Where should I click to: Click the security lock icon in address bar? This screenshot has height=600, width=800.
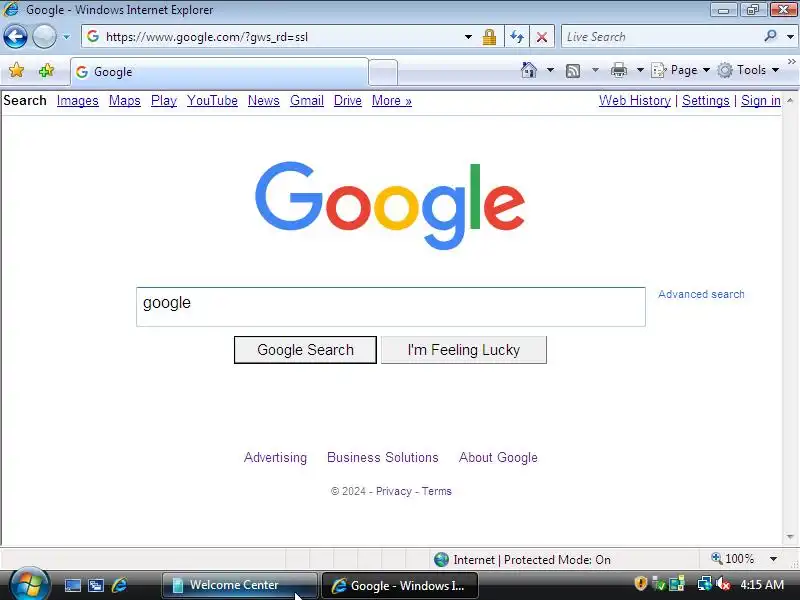tap(489, 37)
